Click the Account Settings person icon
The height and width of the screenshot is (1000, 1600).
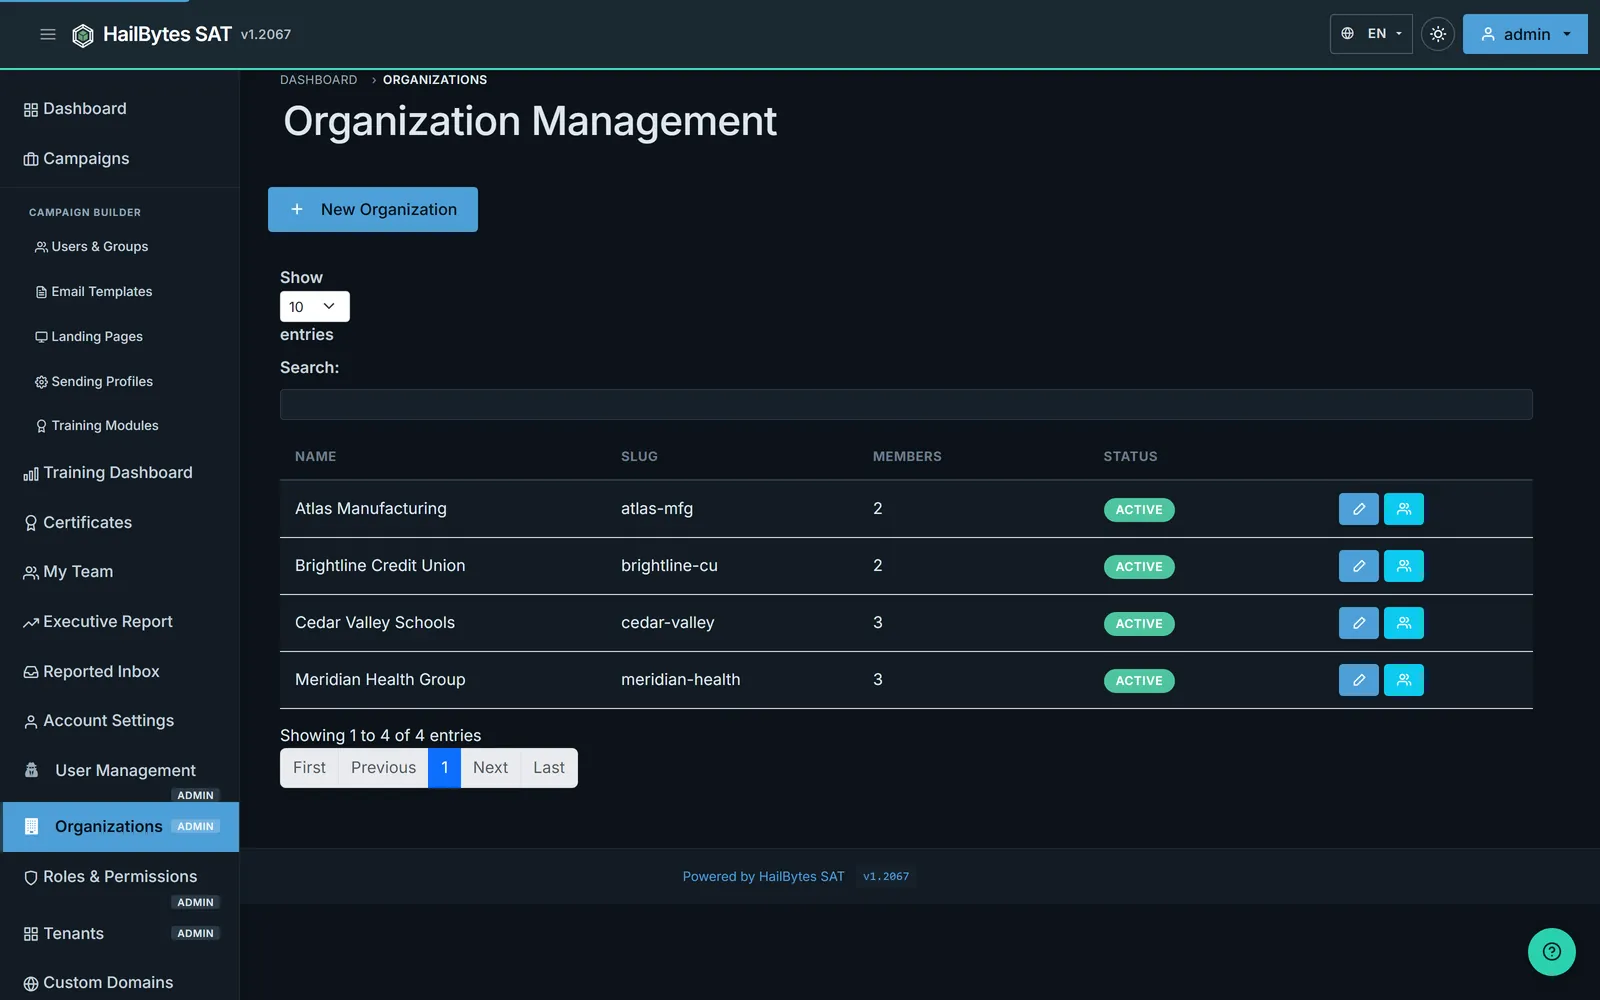click(31, 722)
